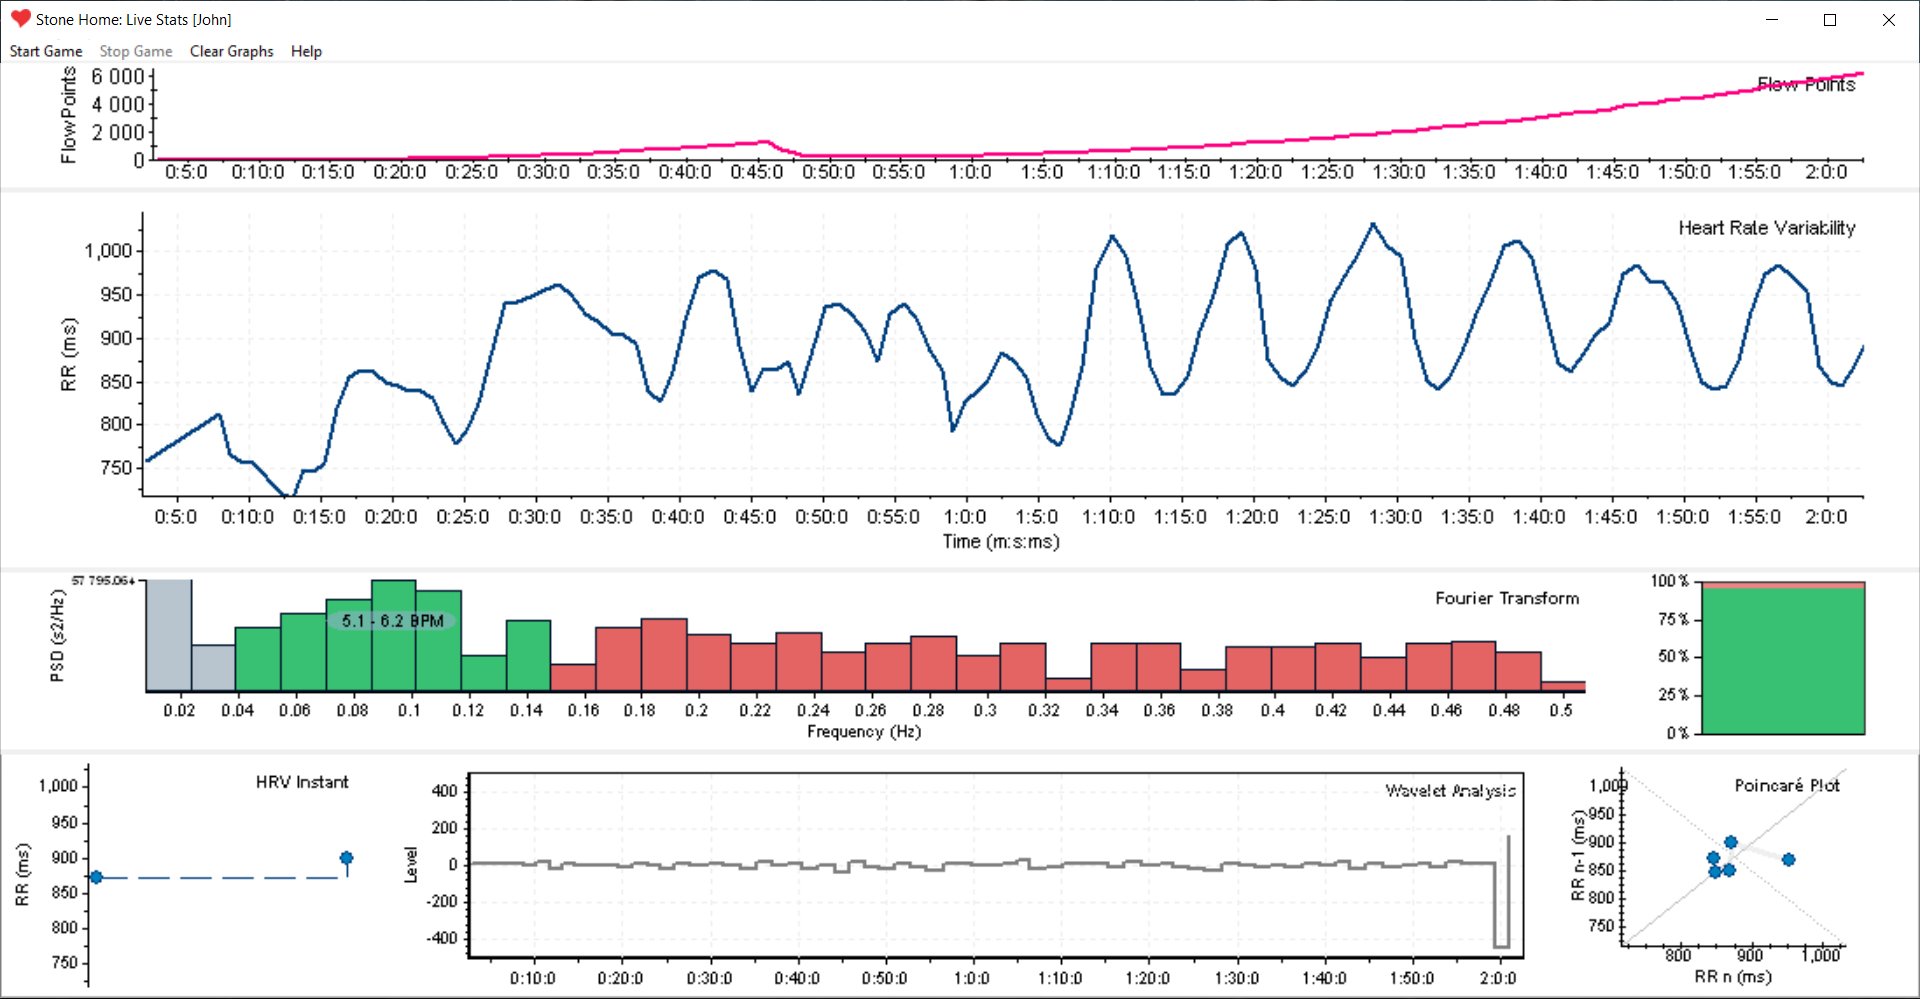Click the highest HRV peak near 1:30:0
This screenshot has width=1920, height=999.
pos(1373,225)
